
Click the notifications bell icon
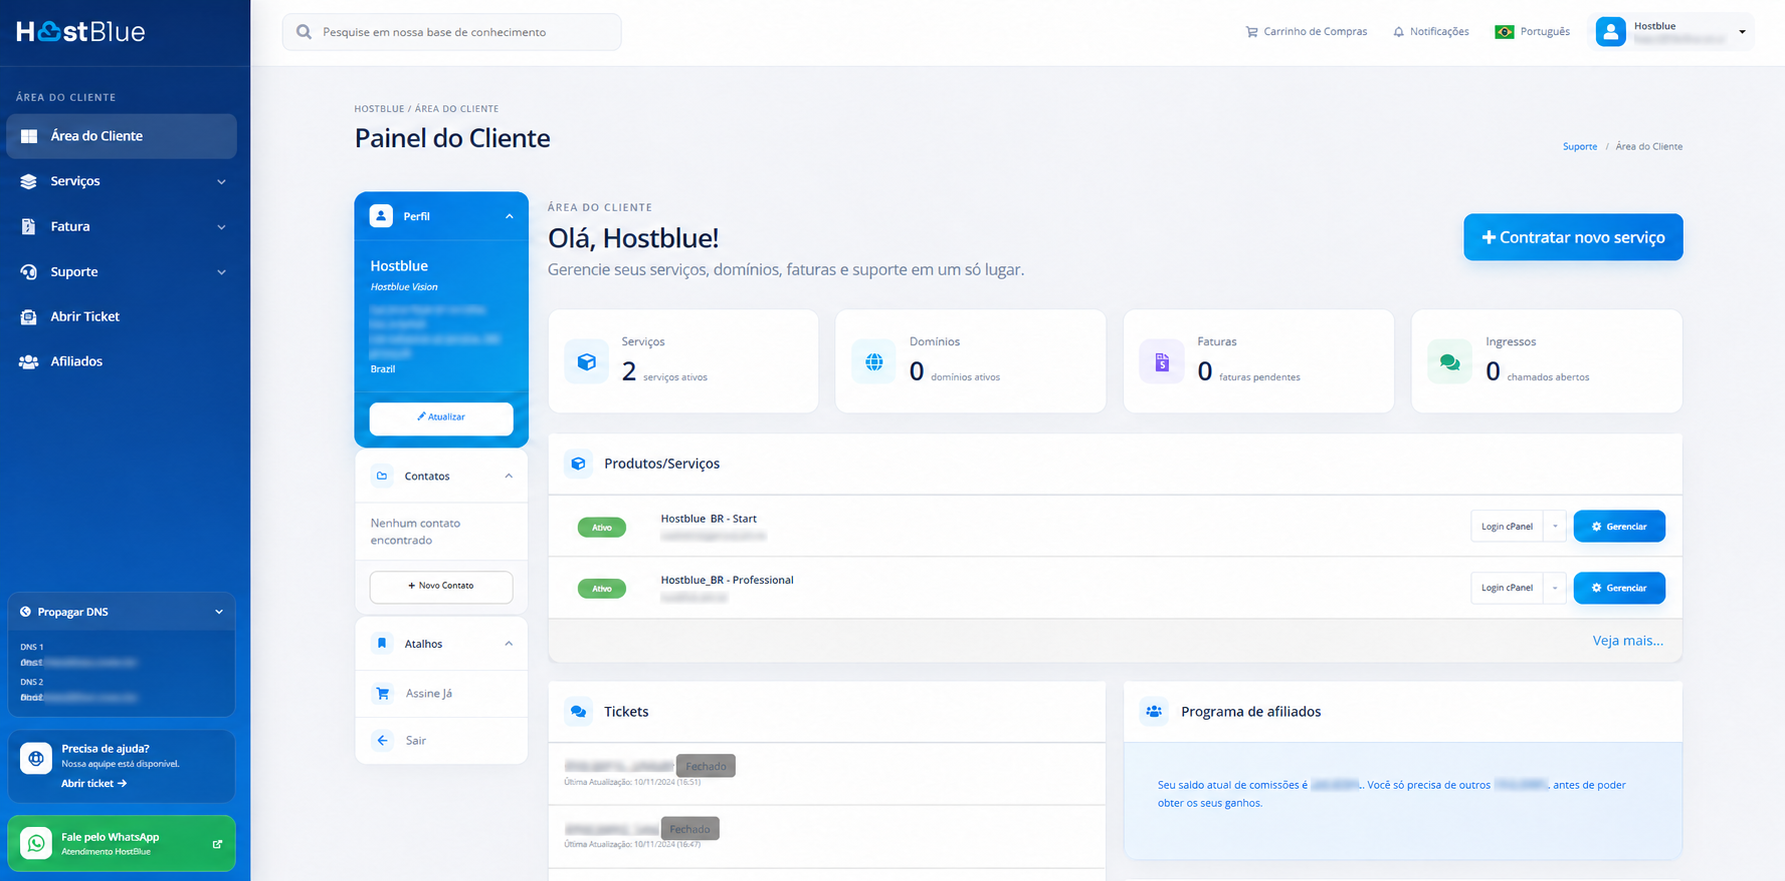click(x=1398, y=32)
